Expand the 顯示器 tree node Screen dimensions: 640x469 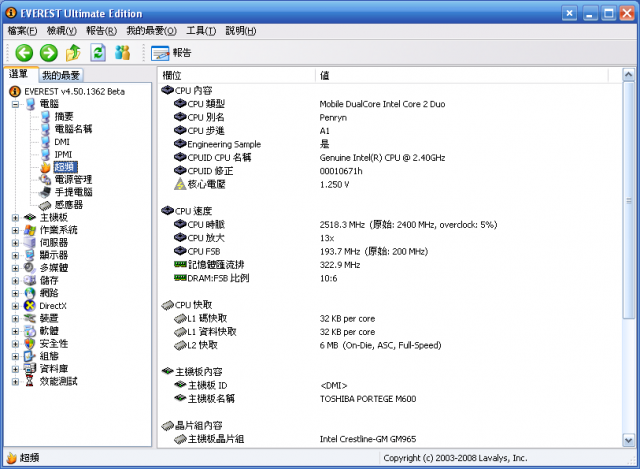pyautogui.click(x=15, y=256)
